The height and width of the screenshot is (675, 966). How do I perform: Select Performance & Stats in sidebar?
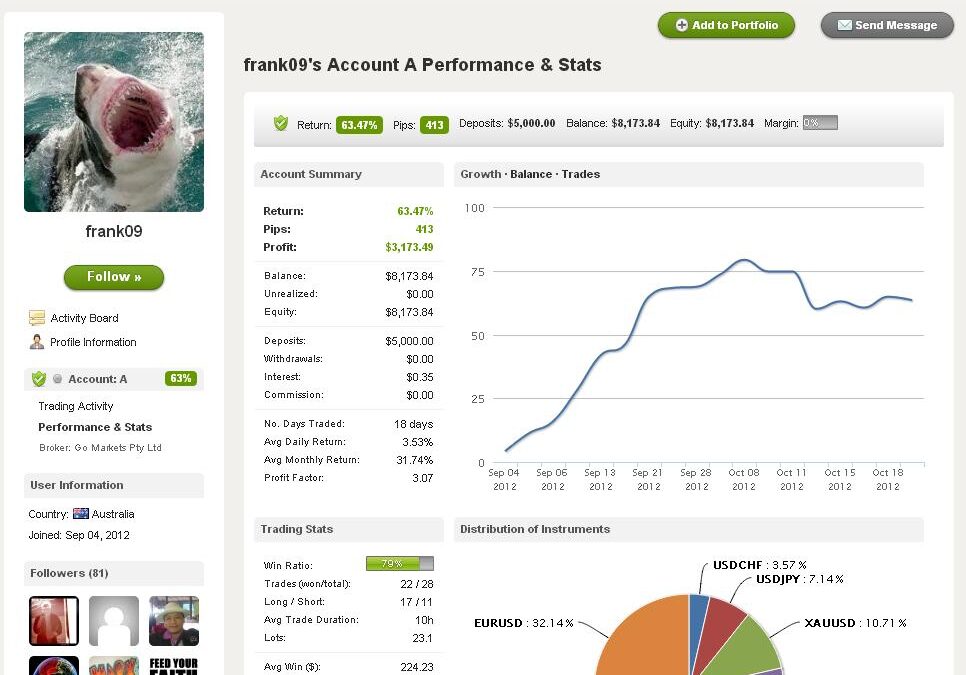95,427
